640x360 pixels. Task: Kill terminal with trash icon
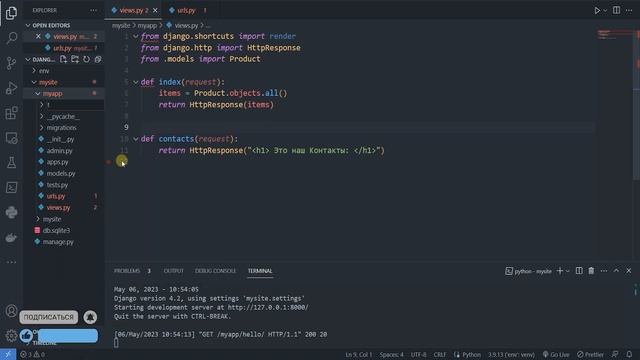[x=591, y=271]
